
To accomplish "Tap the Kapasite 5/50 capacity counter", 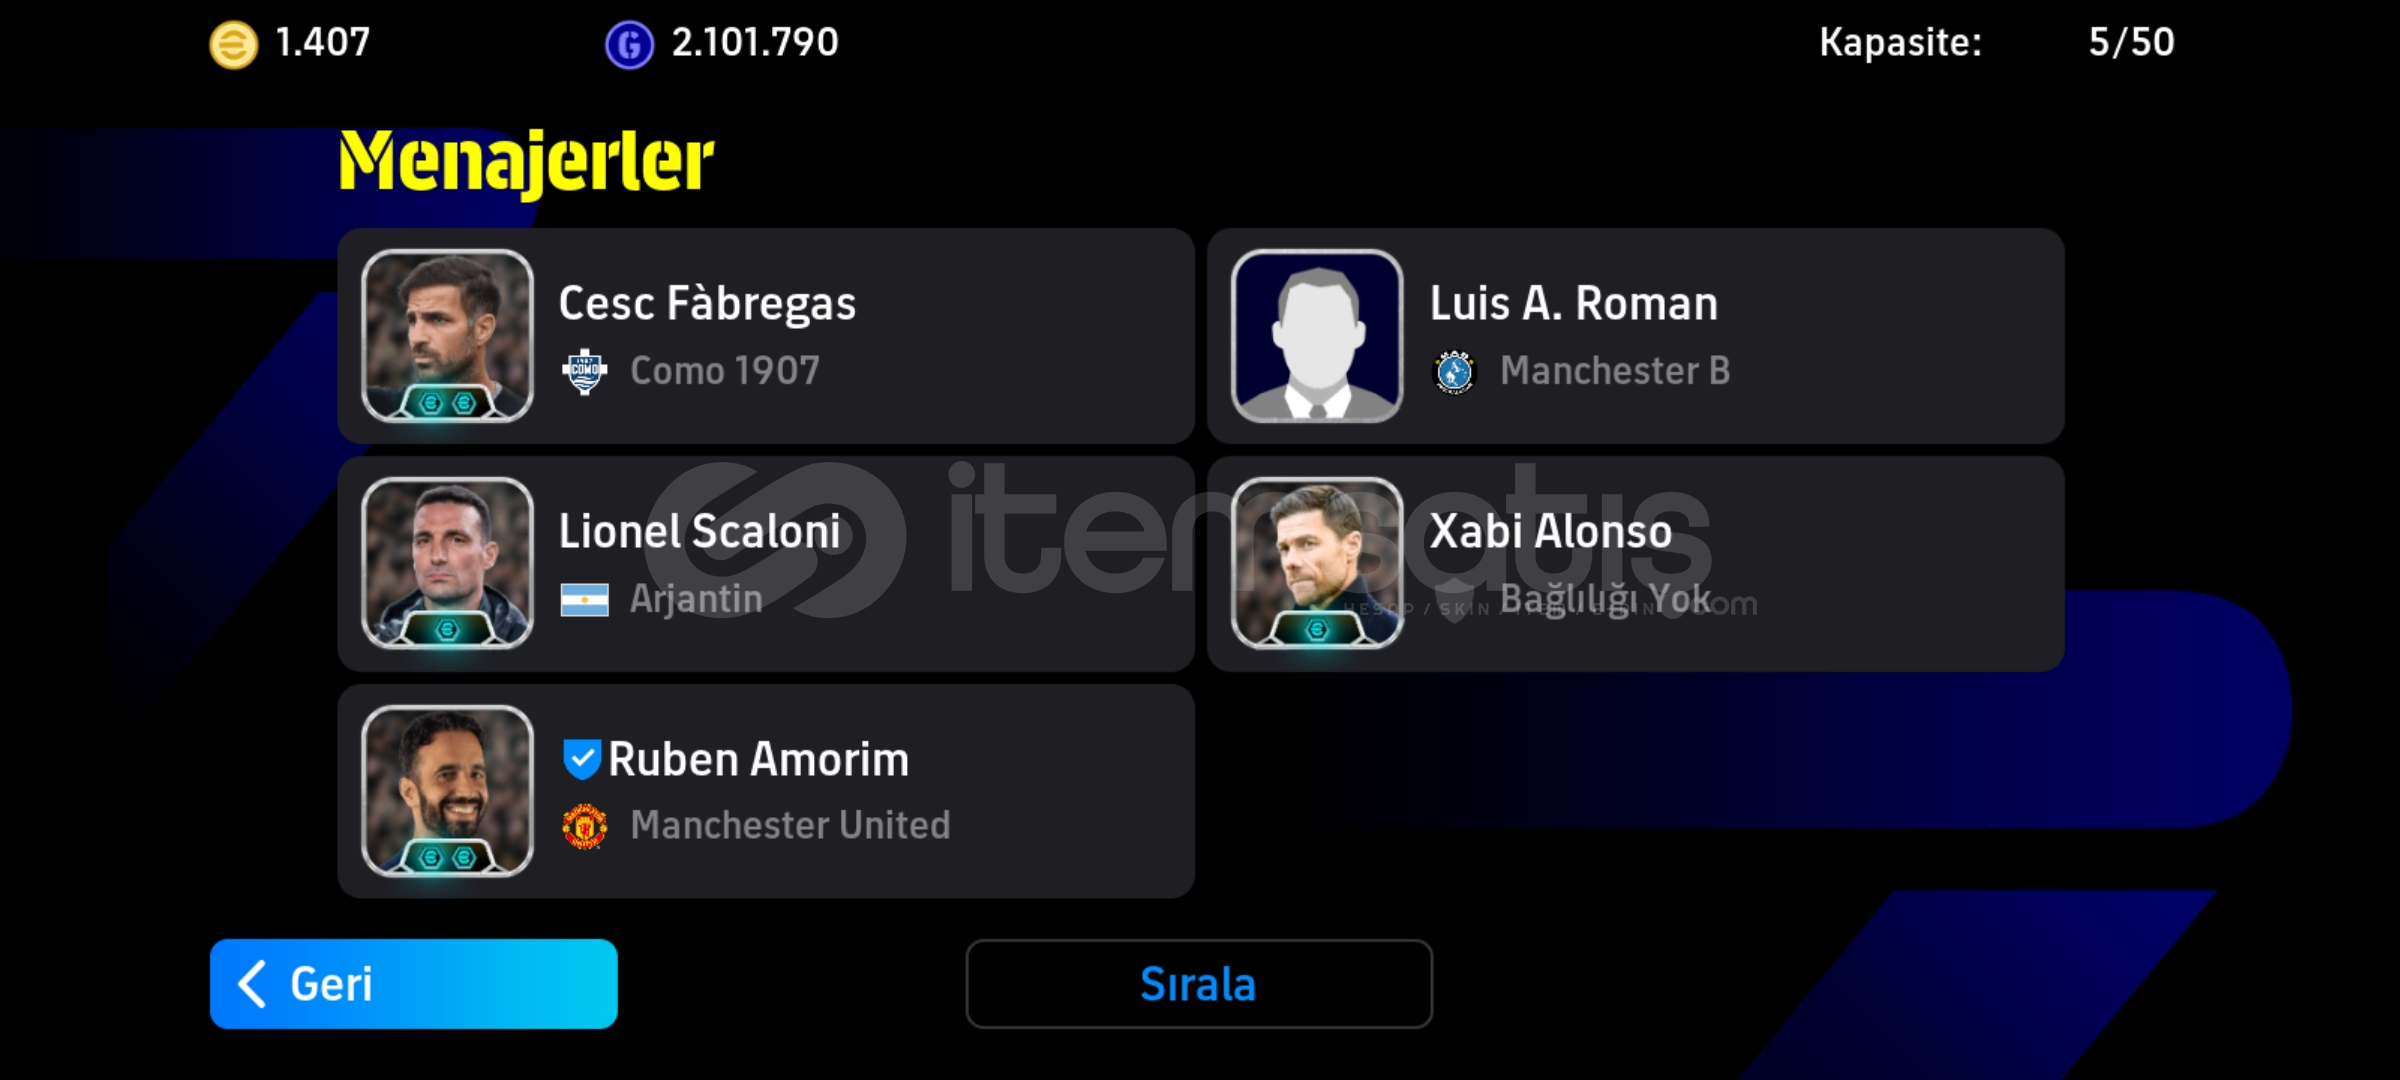I will [x=1997, y=42].
